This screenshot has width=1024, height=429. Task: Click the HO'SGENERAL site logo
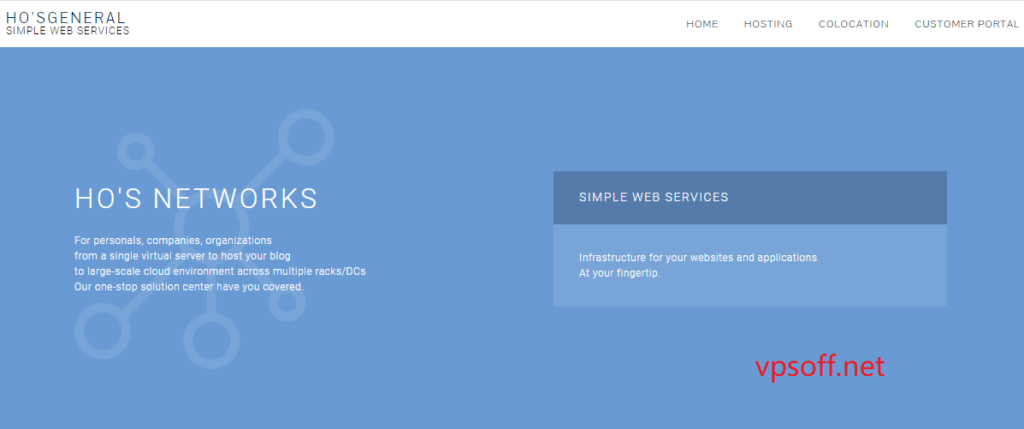coord(66,17)
